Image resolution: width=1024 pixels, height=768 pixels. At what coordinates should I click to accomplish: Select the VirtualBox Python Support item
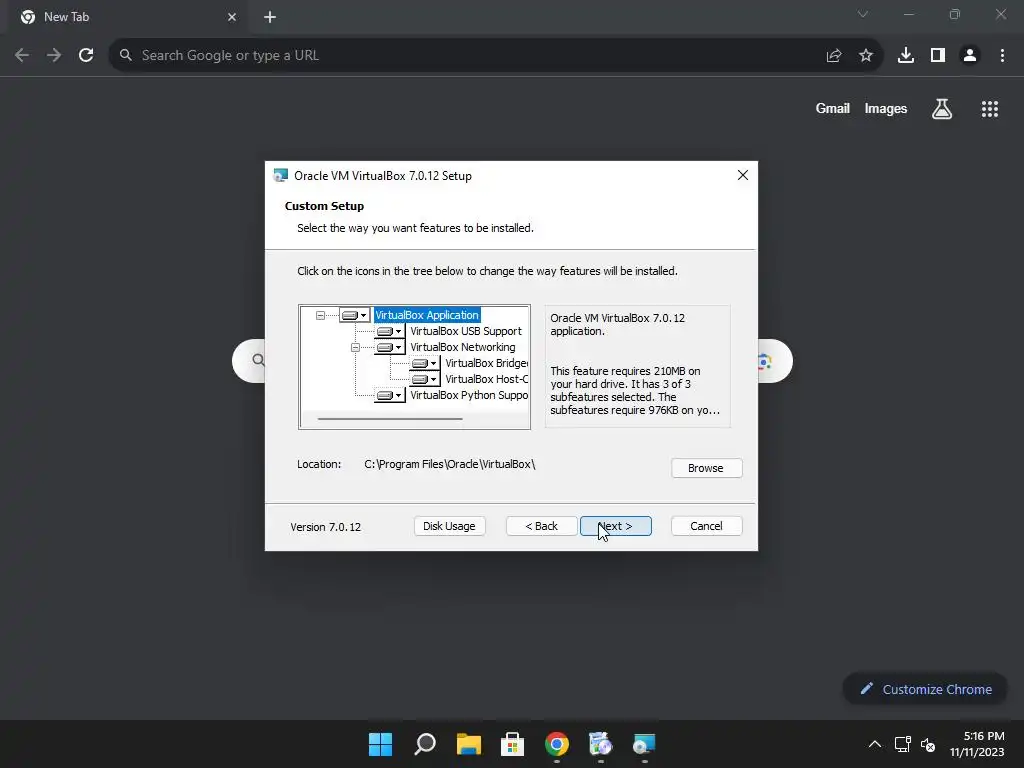pyautogui.click(x=469, y=395)
